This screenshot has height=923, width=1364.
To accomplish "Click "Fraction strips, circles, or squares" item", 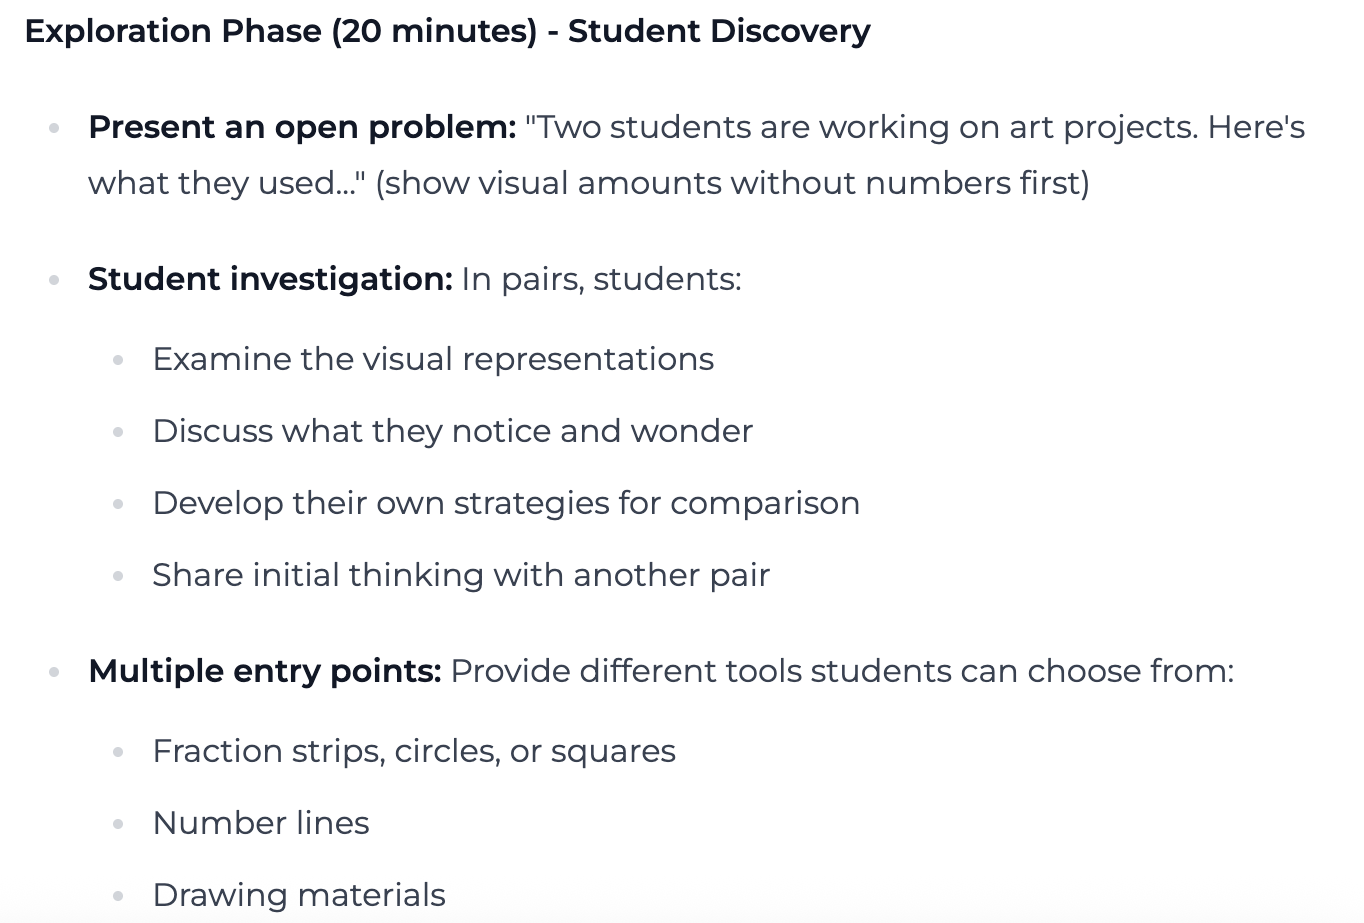I will 414,751.
